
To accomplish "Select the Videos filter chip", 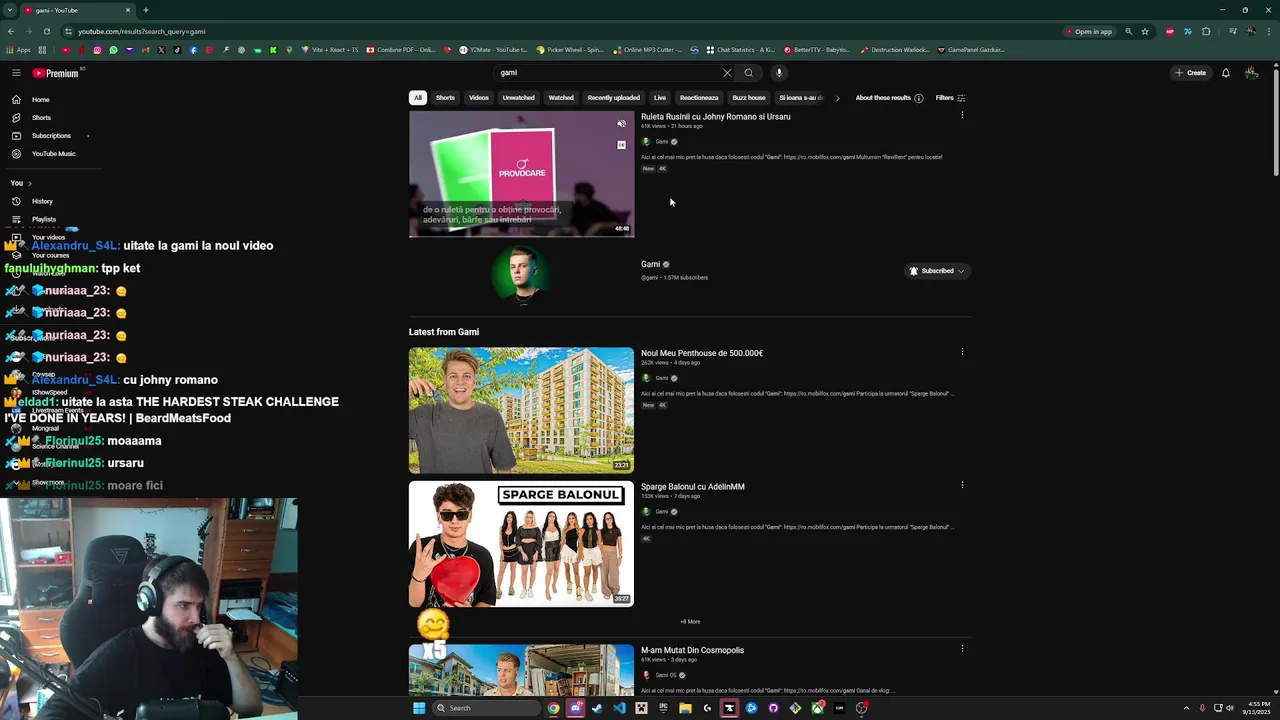I will click(479, 98).
